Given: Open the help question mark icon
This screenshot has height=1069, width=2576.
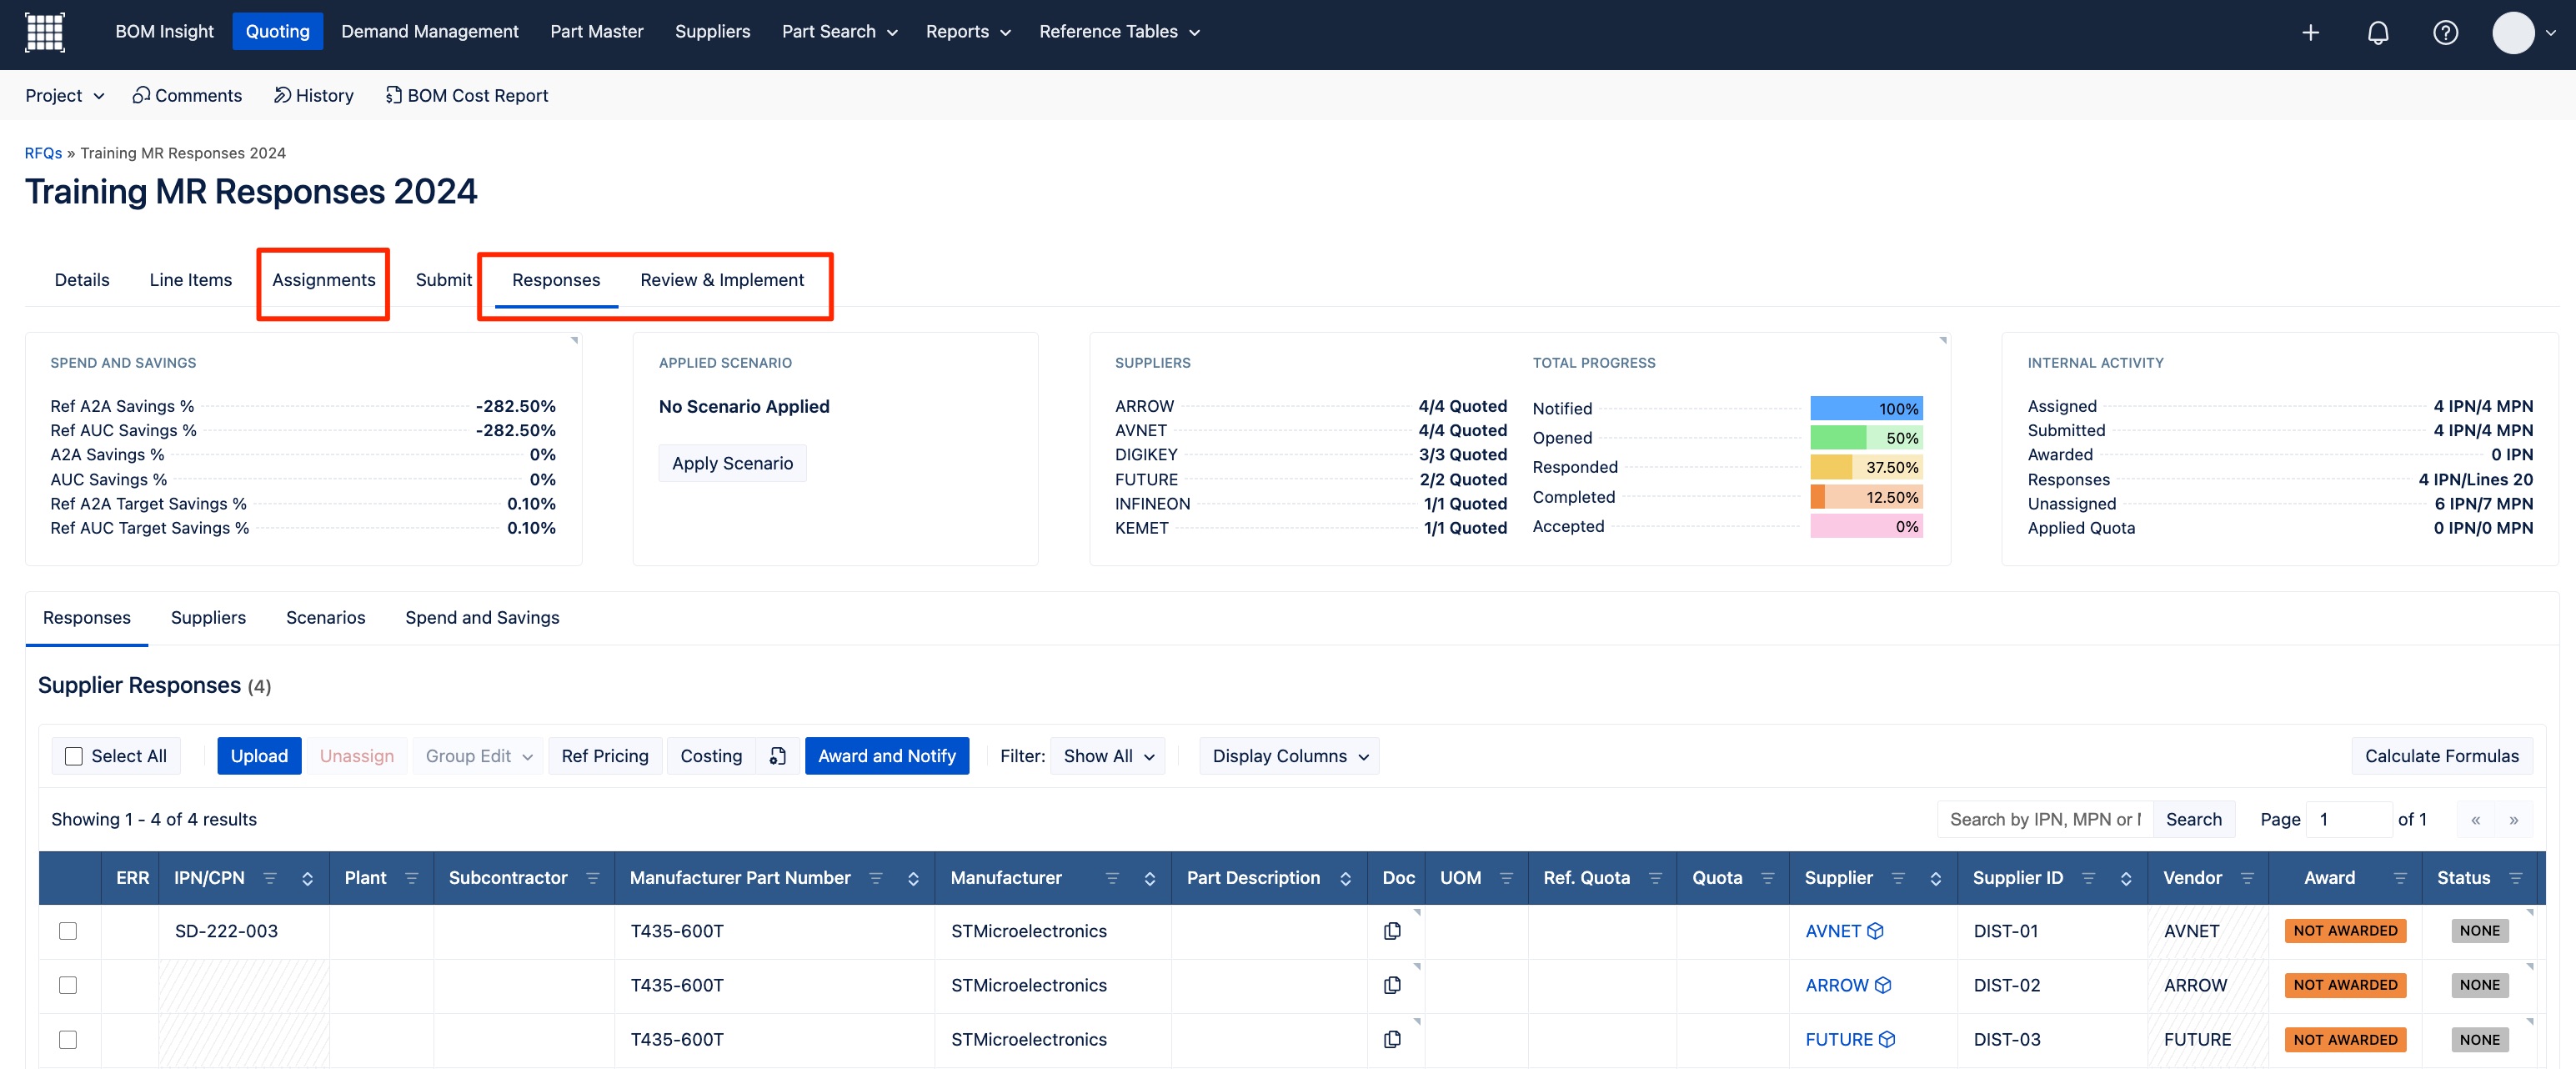Looking at the screenshot, I should 2445,33.
